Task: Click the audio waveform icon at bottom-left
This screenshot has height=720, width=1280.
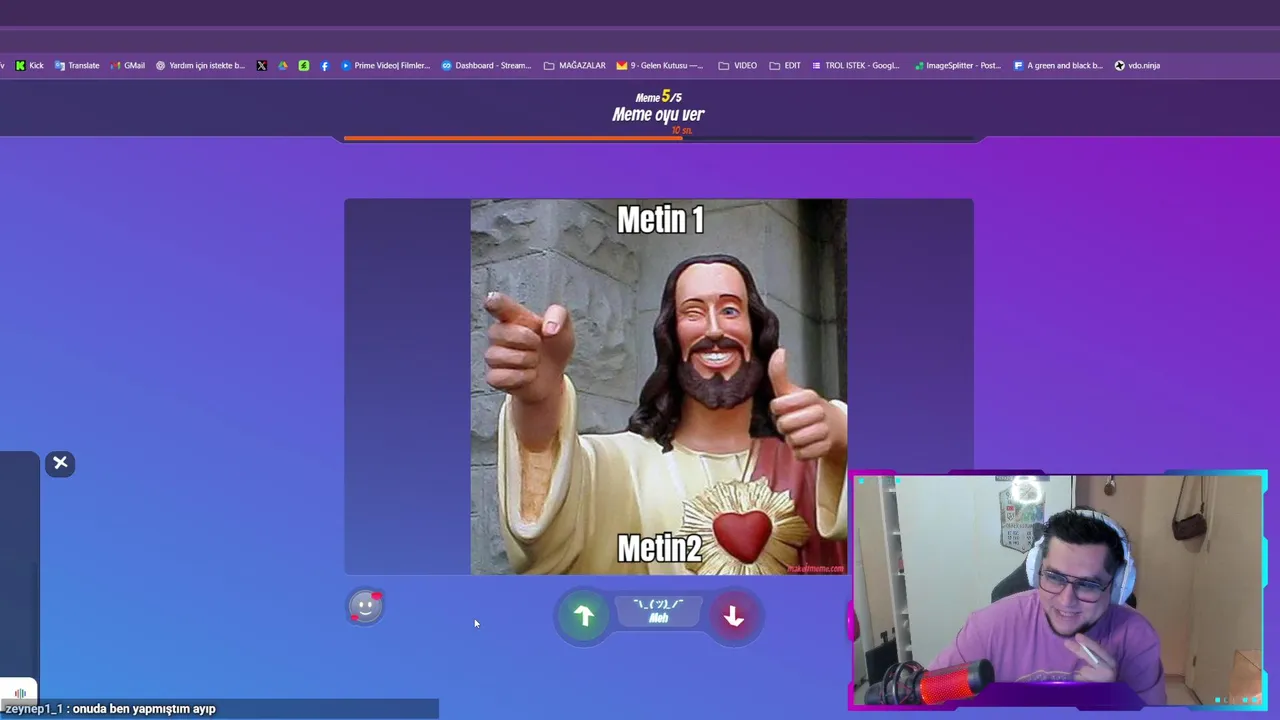Action: point(20,693)
